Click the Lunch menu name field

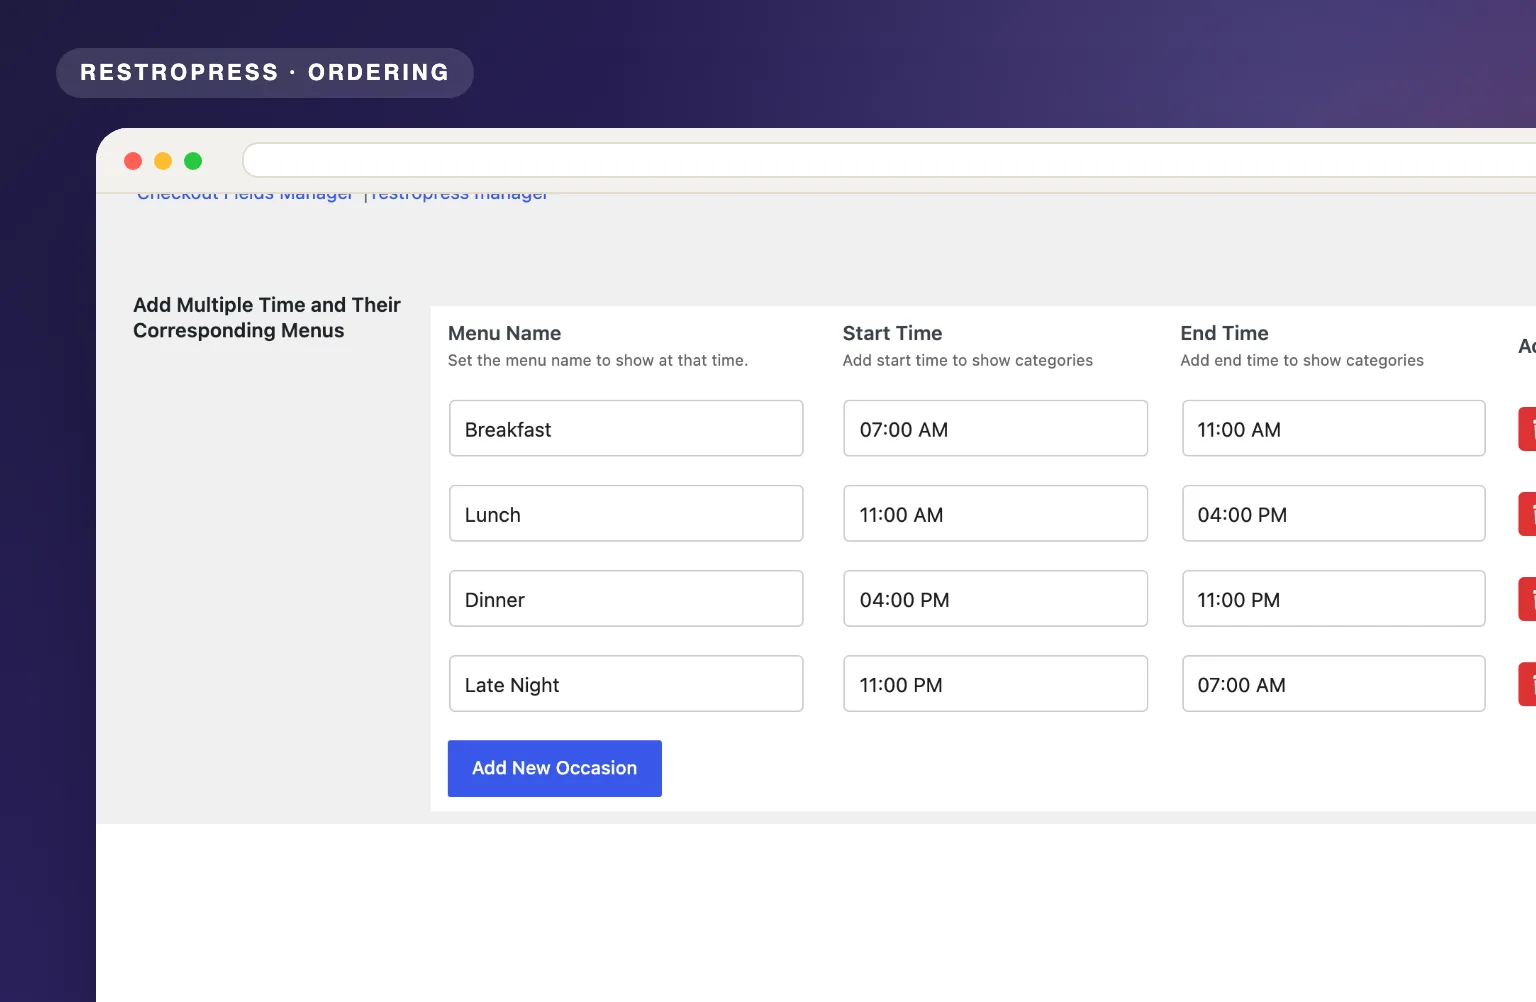626,513
